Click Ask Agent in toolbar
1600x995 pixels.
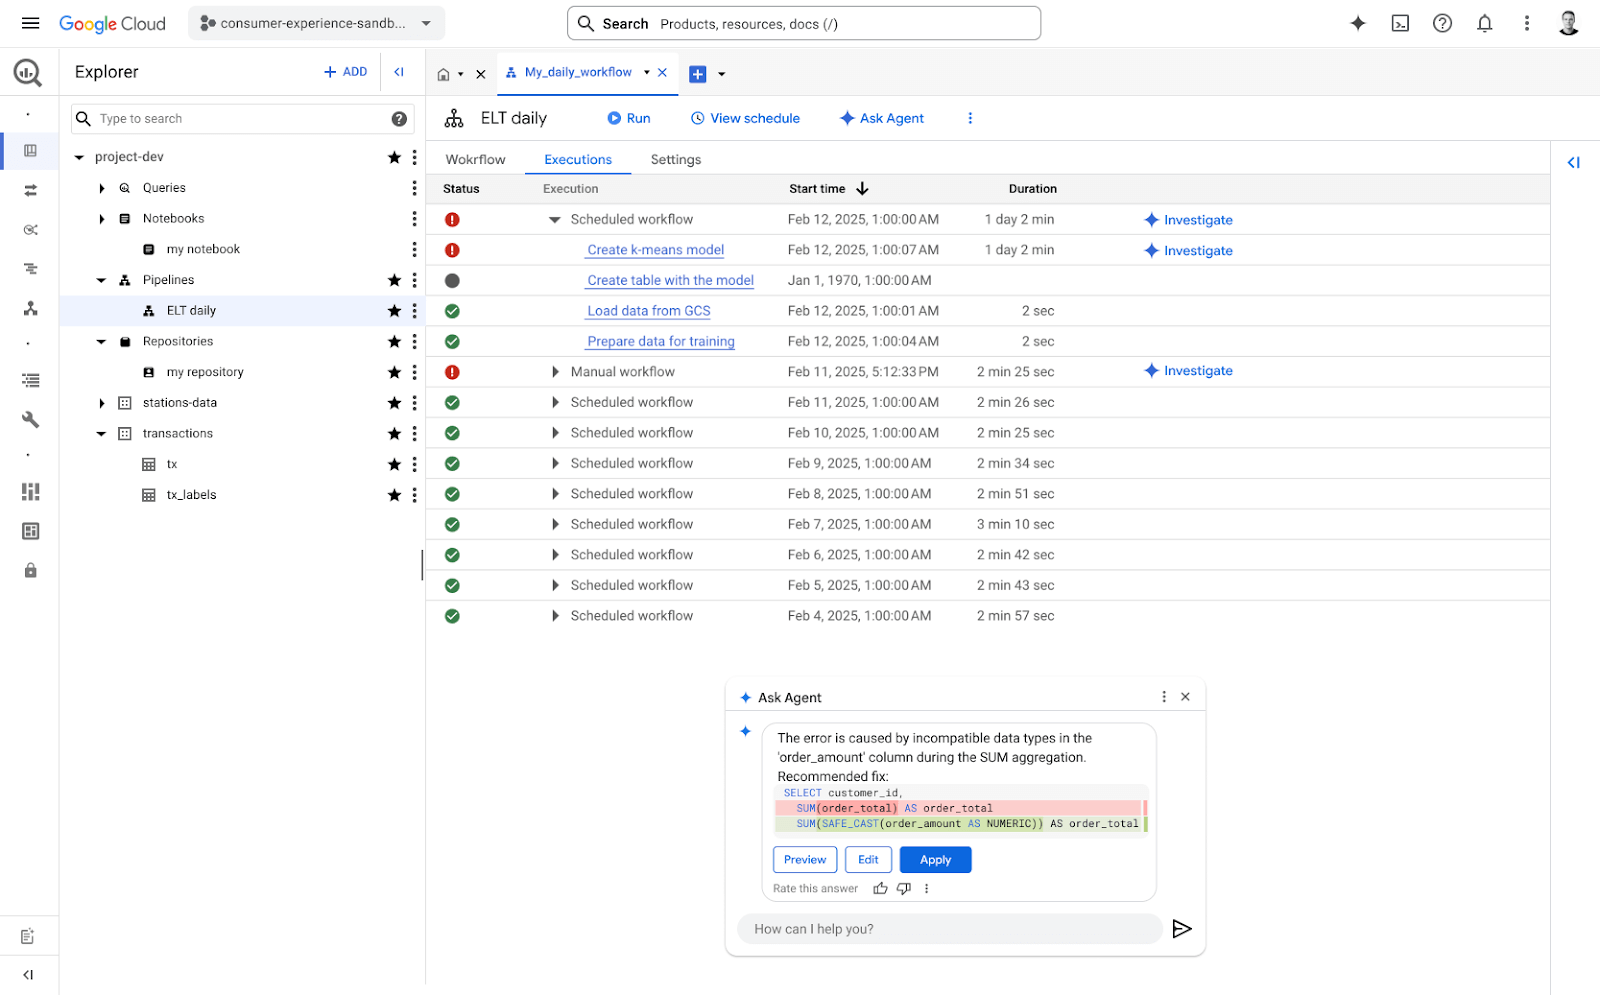click(882, 118)
